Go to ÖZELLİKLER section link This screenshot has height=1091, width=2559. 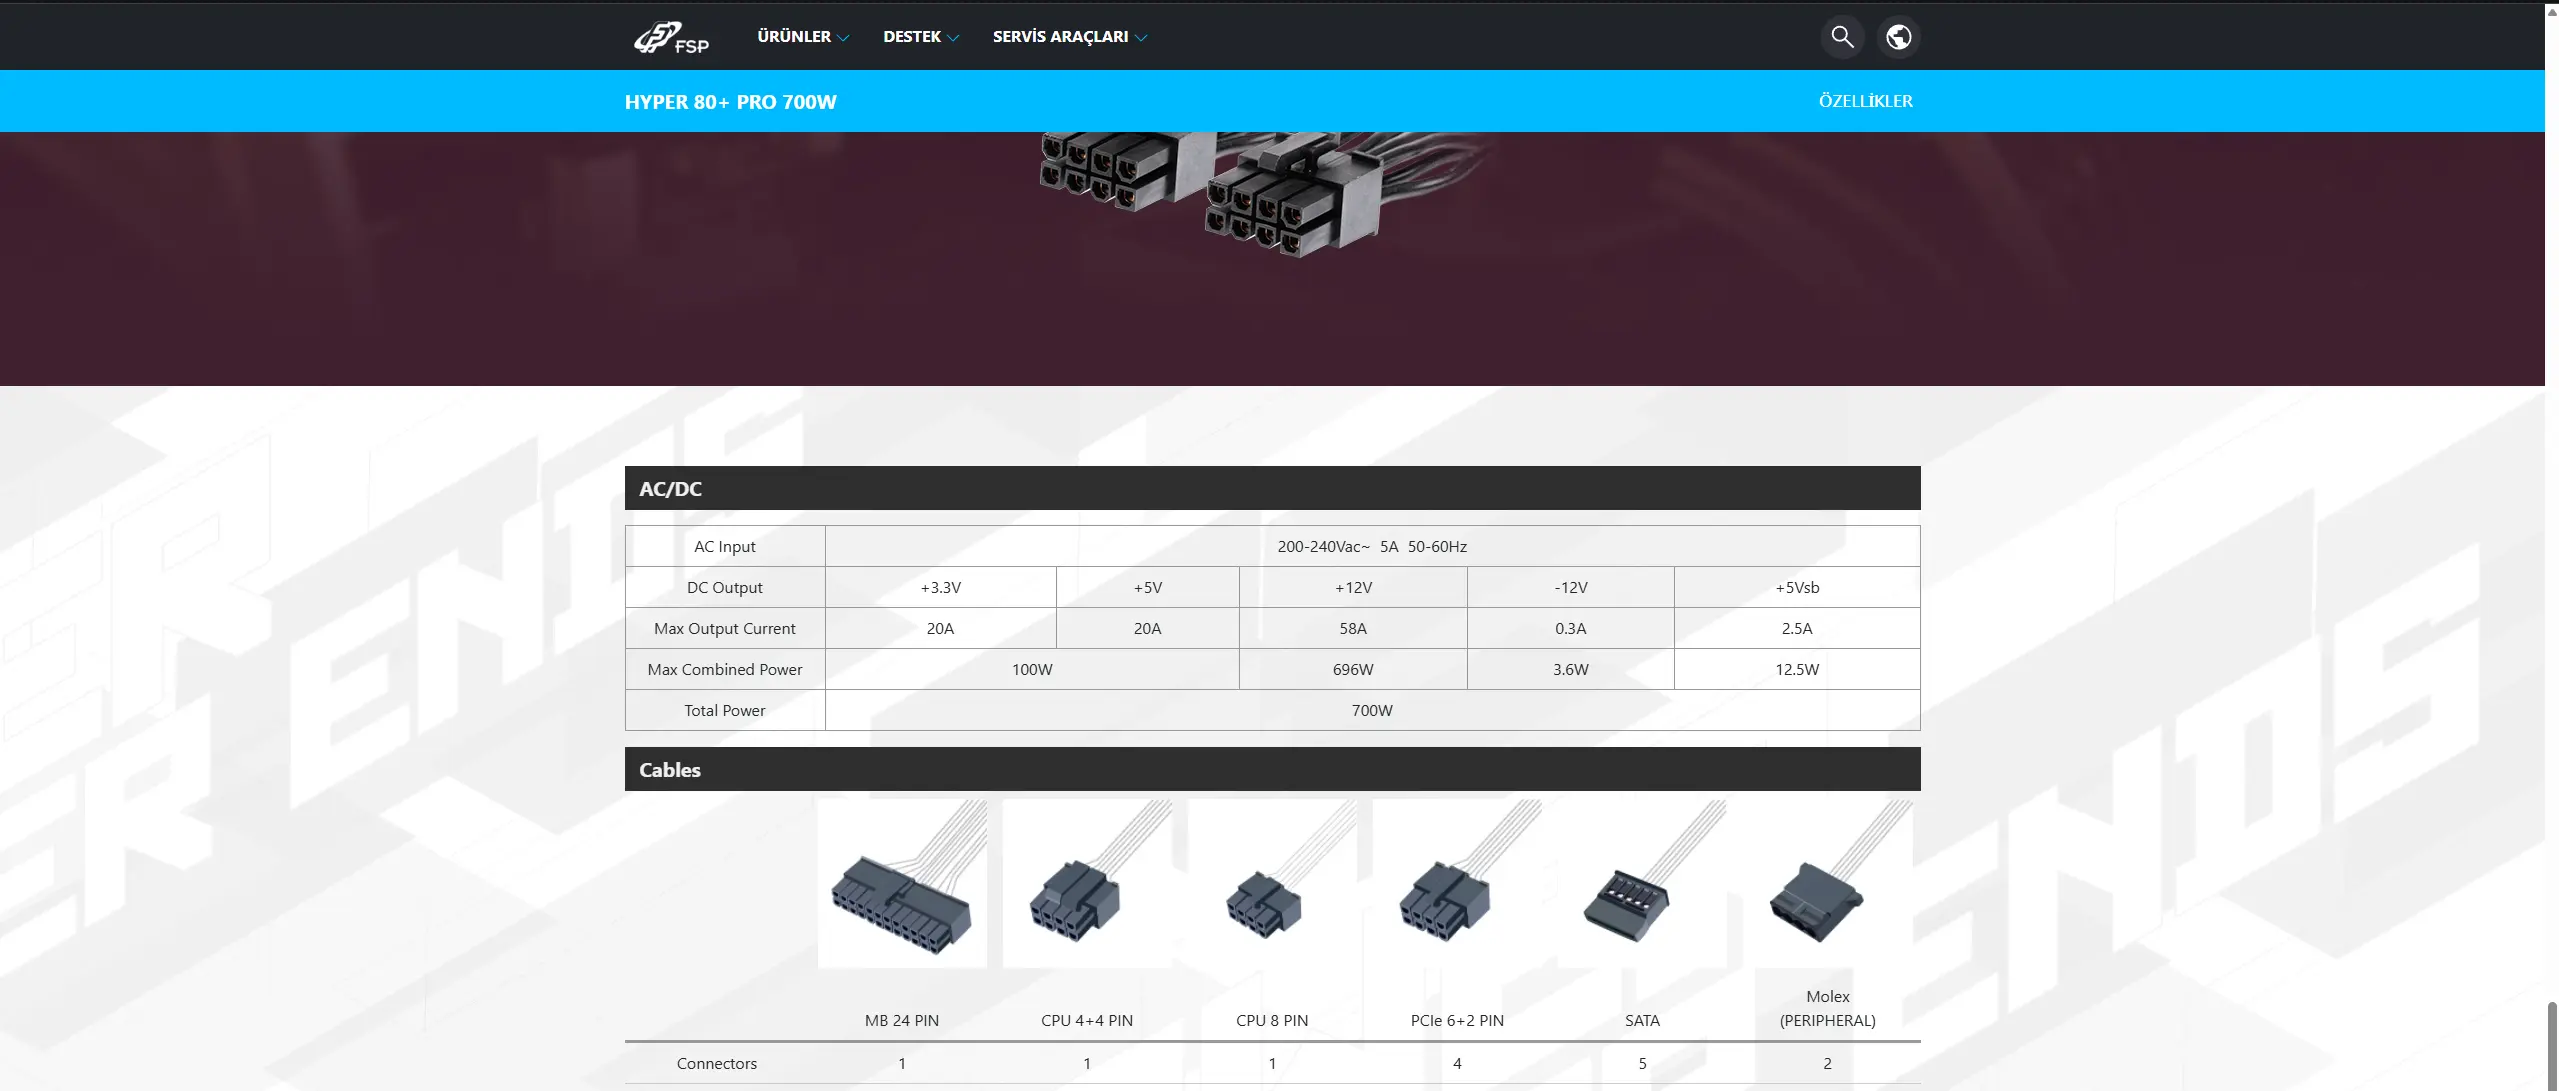(x=1865, y=101)
